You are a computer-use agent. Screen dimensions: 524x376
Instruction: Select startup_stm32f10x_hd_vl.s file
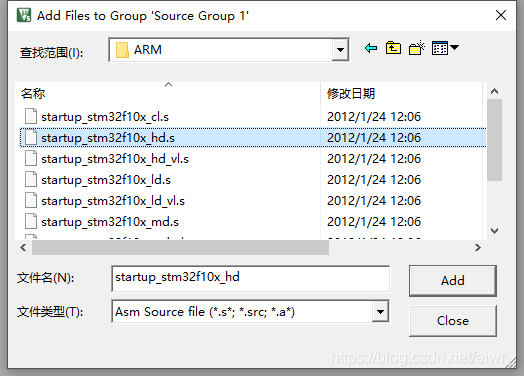point(115,159)
